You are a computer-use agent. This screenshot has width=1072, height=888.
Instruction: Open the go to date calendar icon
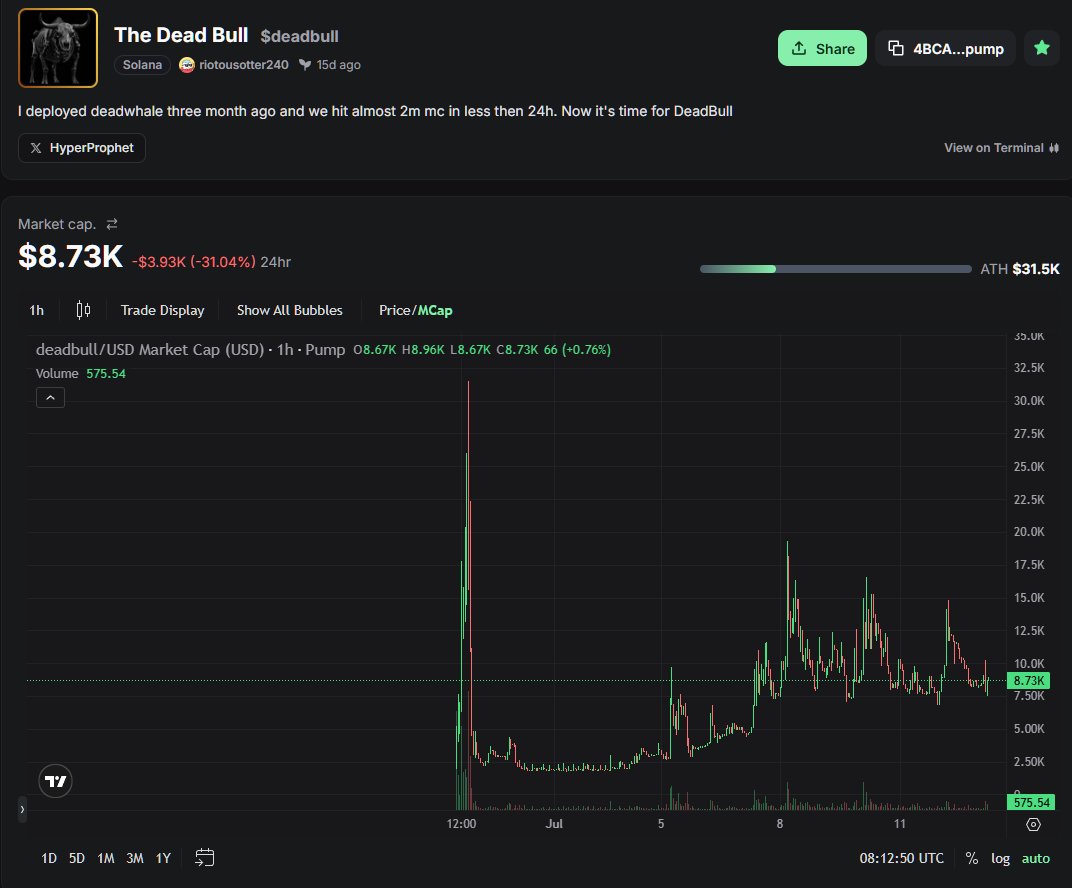pyautogui.click(x=204, y=858)
